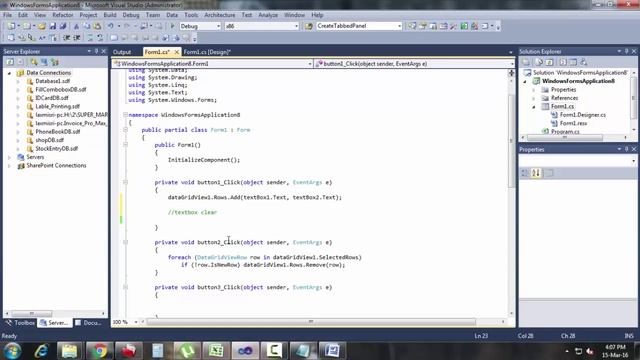Select PhoneBookDB.sdf connection
The width and height of the screenshot is (640, 360).
pos(58,132)
